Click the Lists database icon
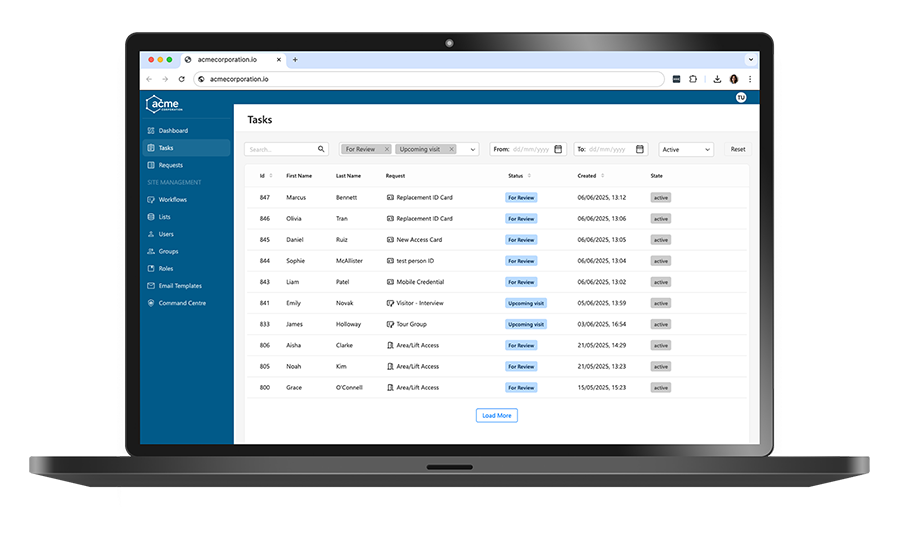Screen dimensions: 900x538 tap(151, 217)
